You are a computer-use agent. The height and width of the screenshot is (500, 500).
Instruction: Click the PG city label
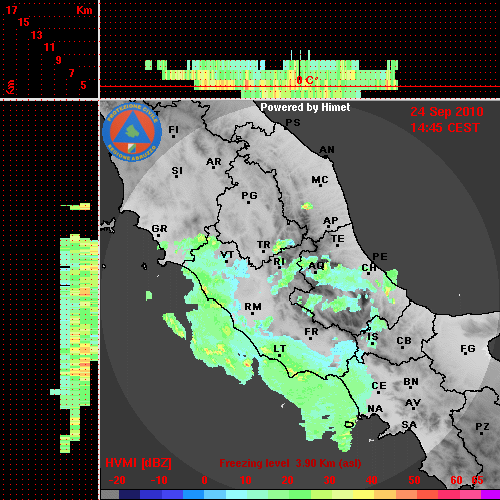tap(249, 195)
